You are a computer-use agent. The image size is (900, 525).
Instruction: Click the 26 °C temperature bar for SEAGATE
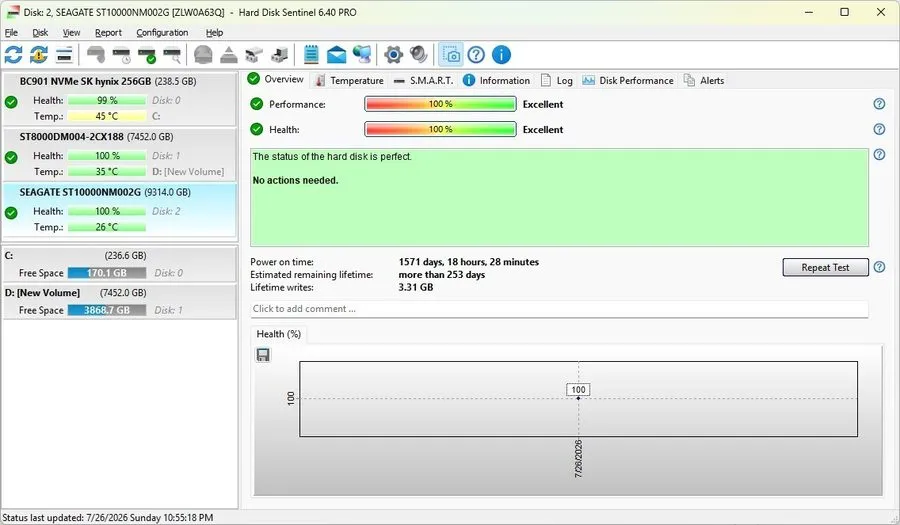(x=107, y=227)
